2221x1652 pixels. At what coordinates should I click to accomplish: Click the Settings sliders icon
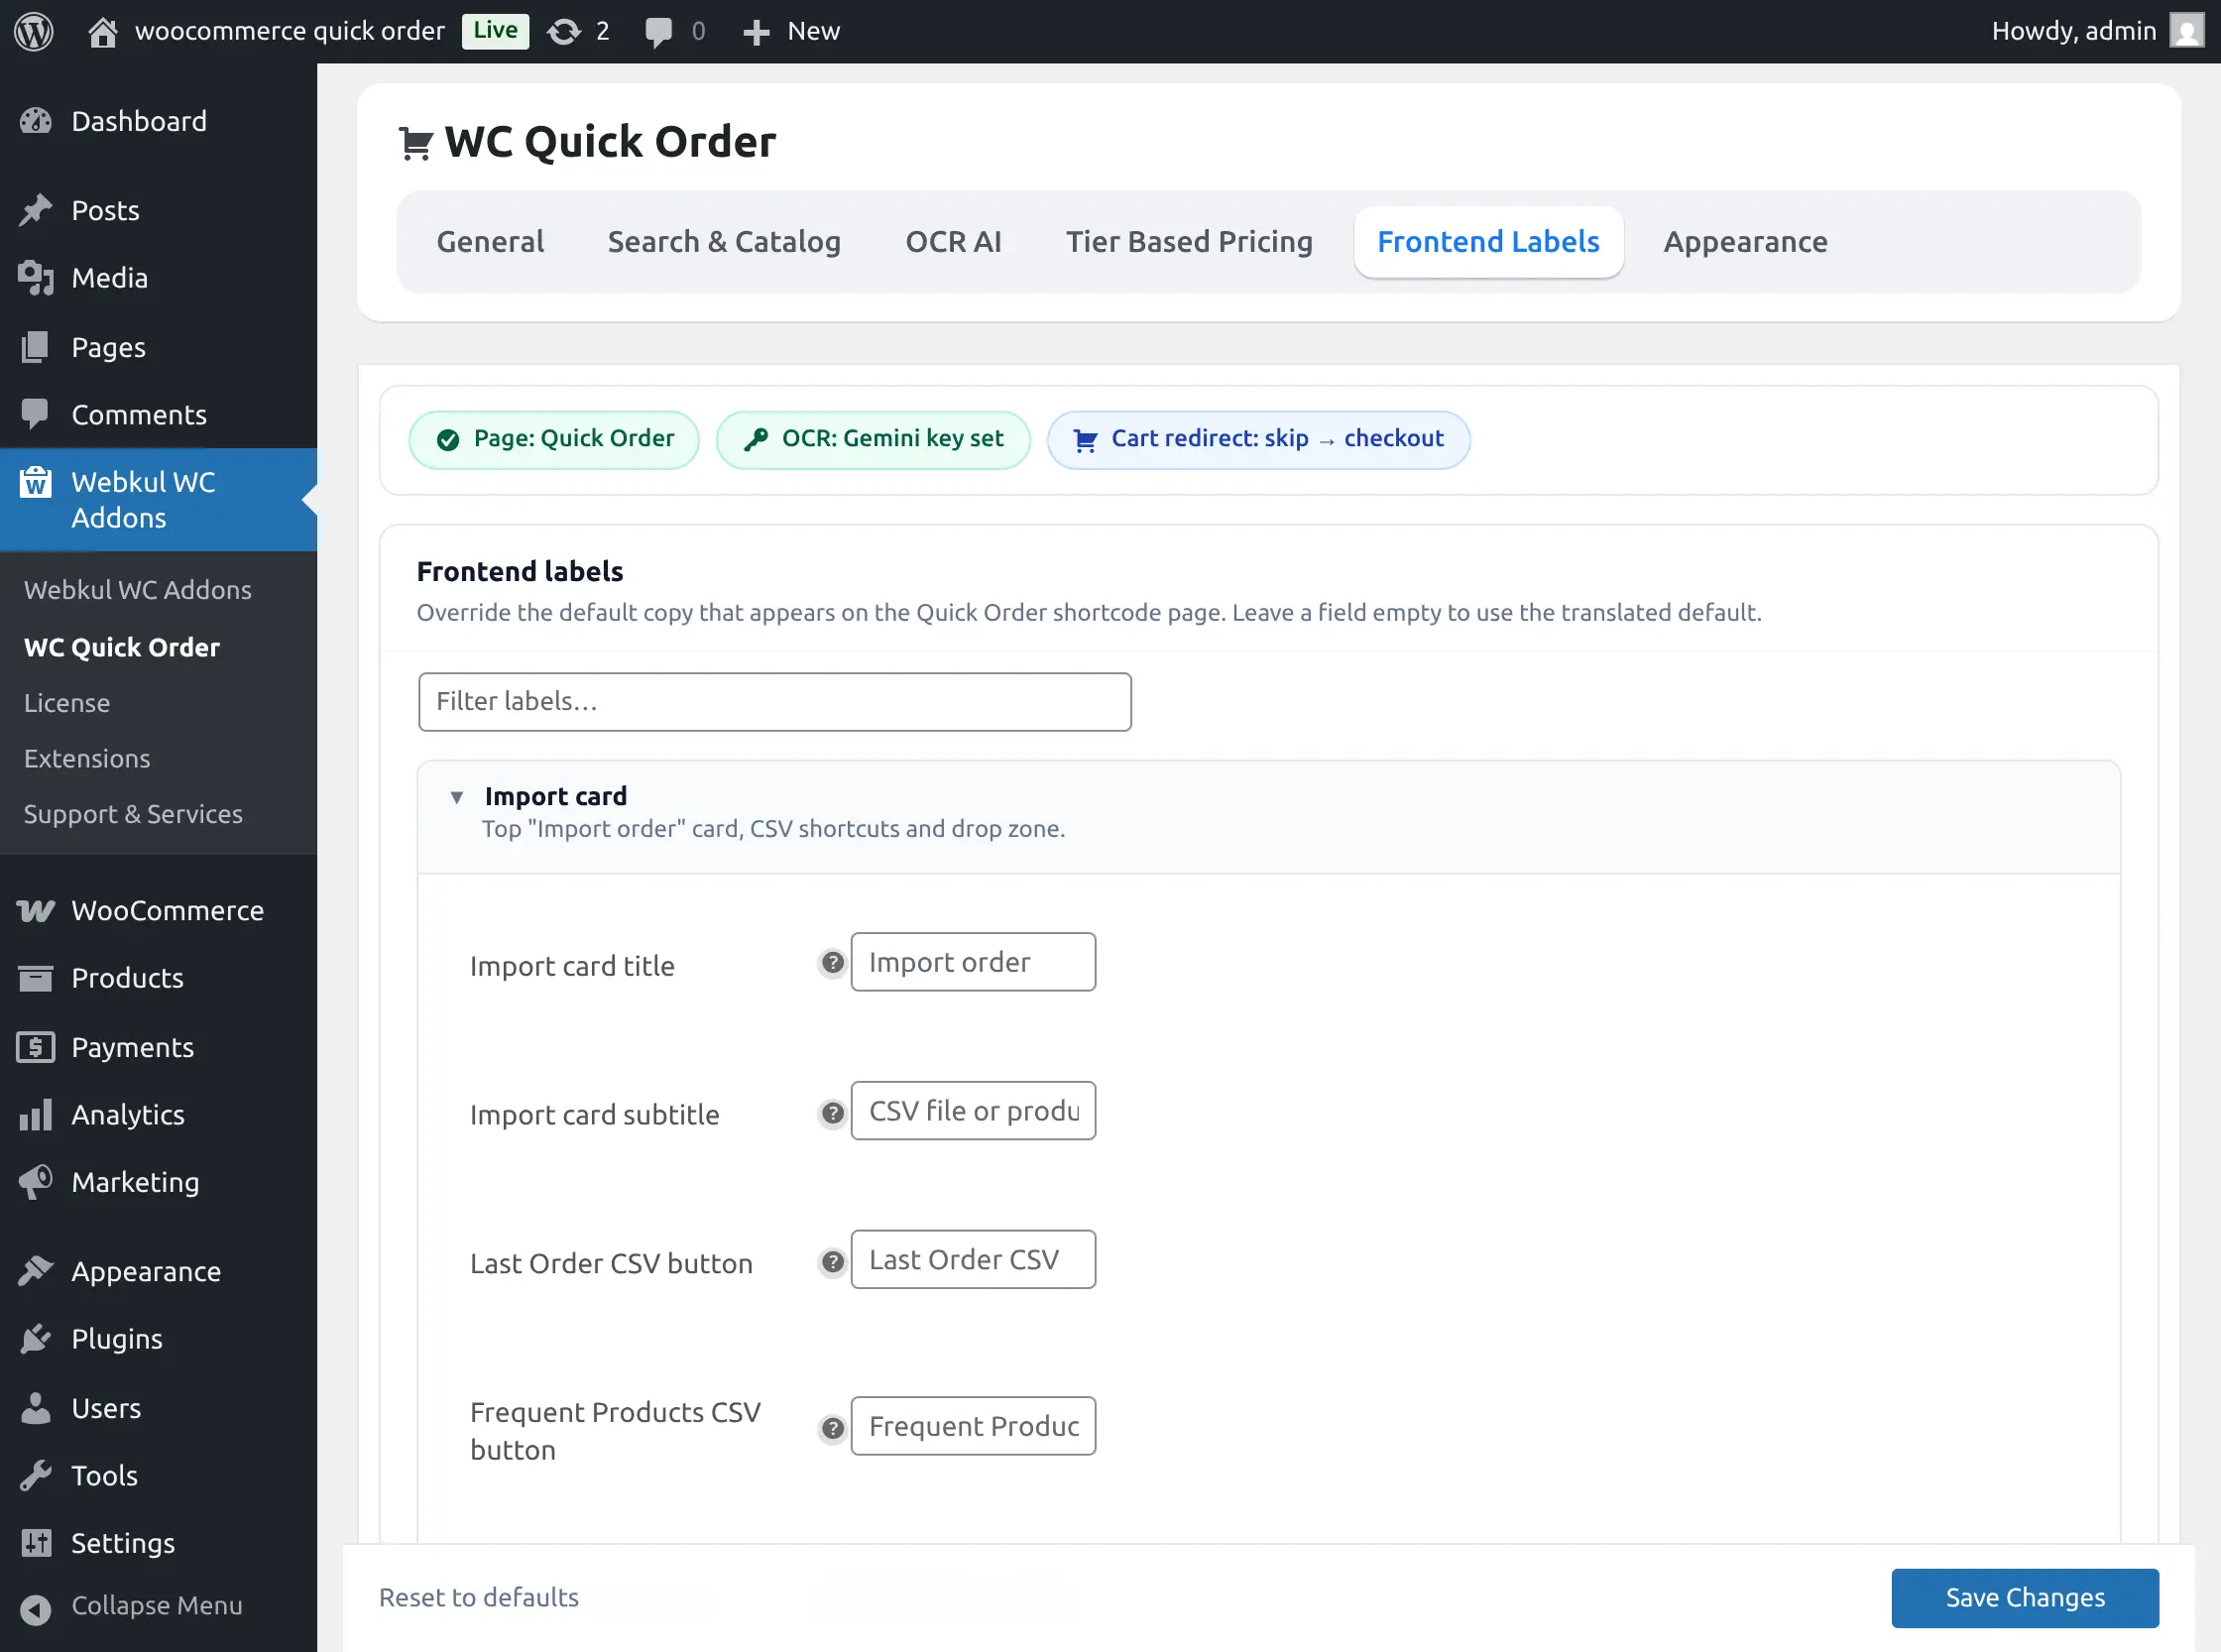point(35,1543)
